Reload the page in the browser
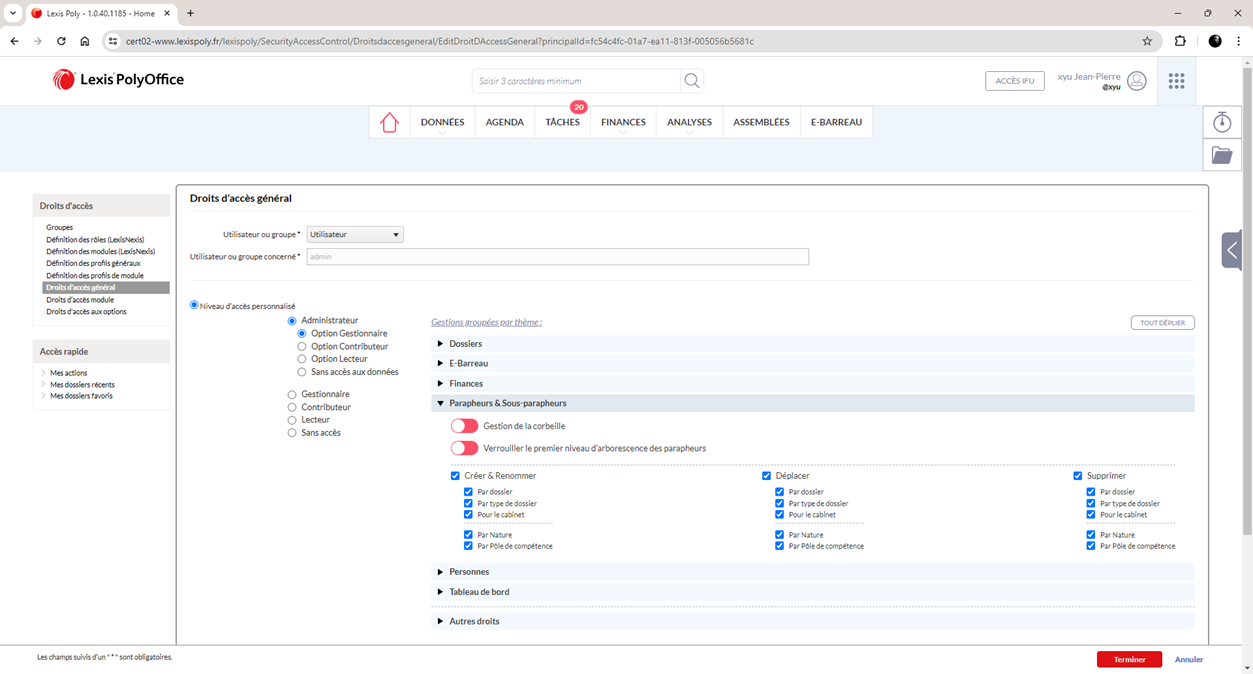The height and width of the screenshot is (674, 1253). [61, 41]
